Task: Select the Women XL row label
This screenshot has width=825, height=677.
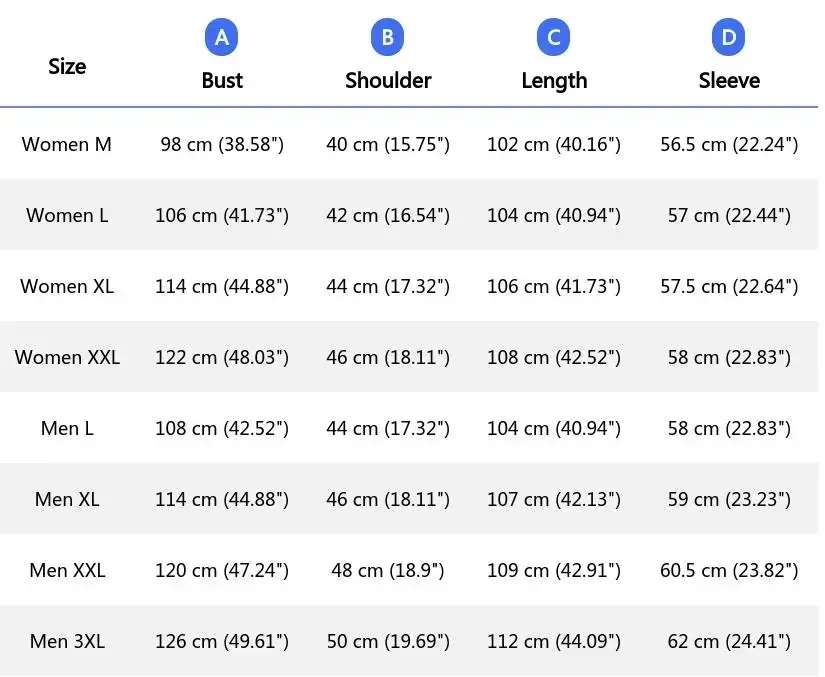Action: (x=67, y=286)
